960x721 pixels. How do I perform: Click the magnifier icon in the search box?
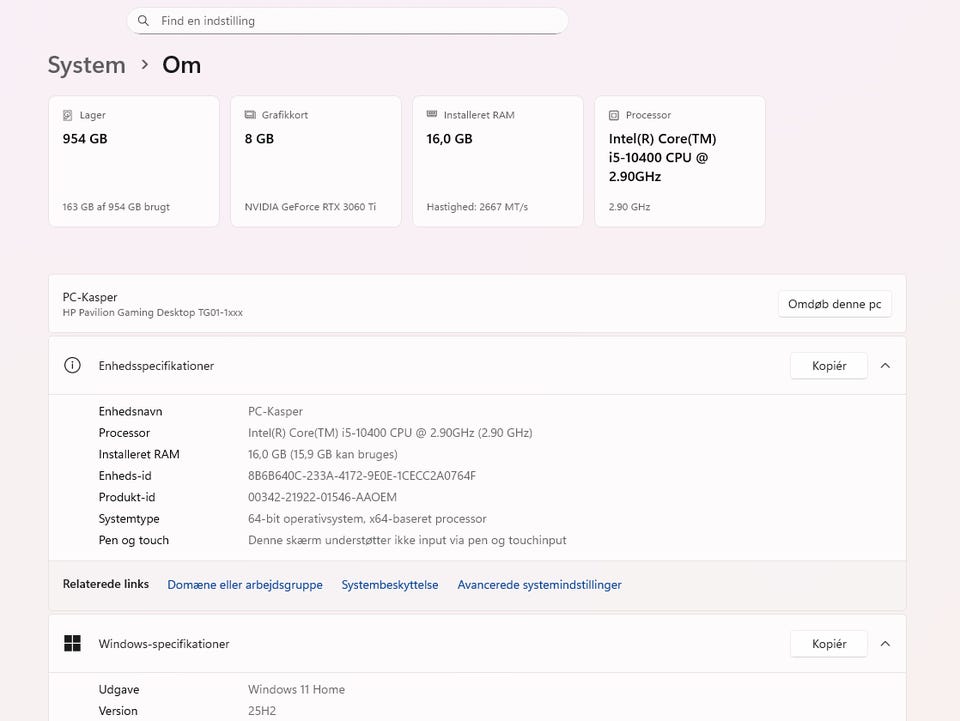click(144, 21)
